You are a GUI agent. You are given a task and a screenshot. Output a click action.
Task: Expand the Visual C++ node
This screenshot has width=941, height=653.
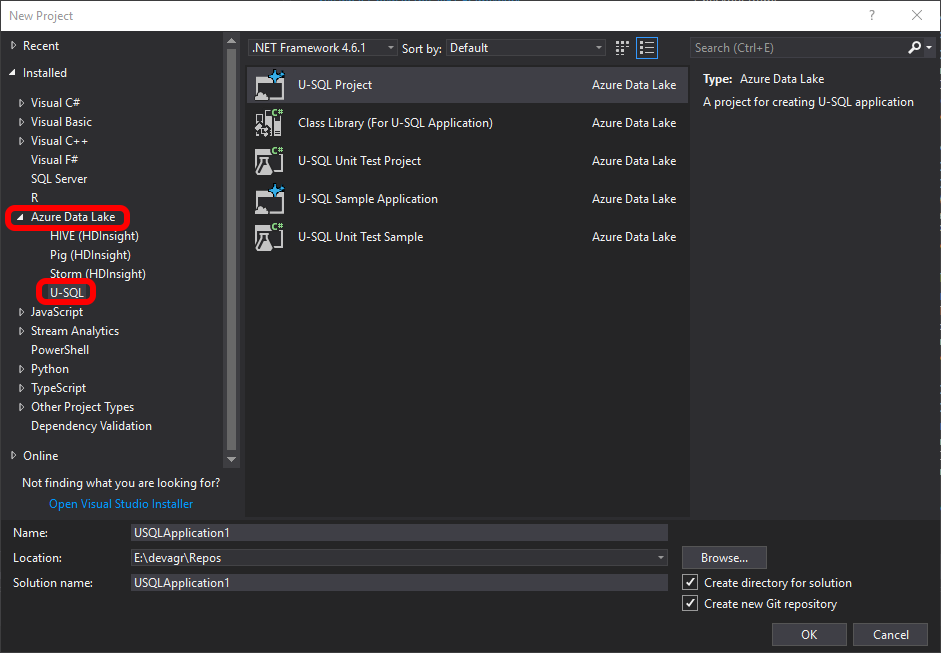22,141
